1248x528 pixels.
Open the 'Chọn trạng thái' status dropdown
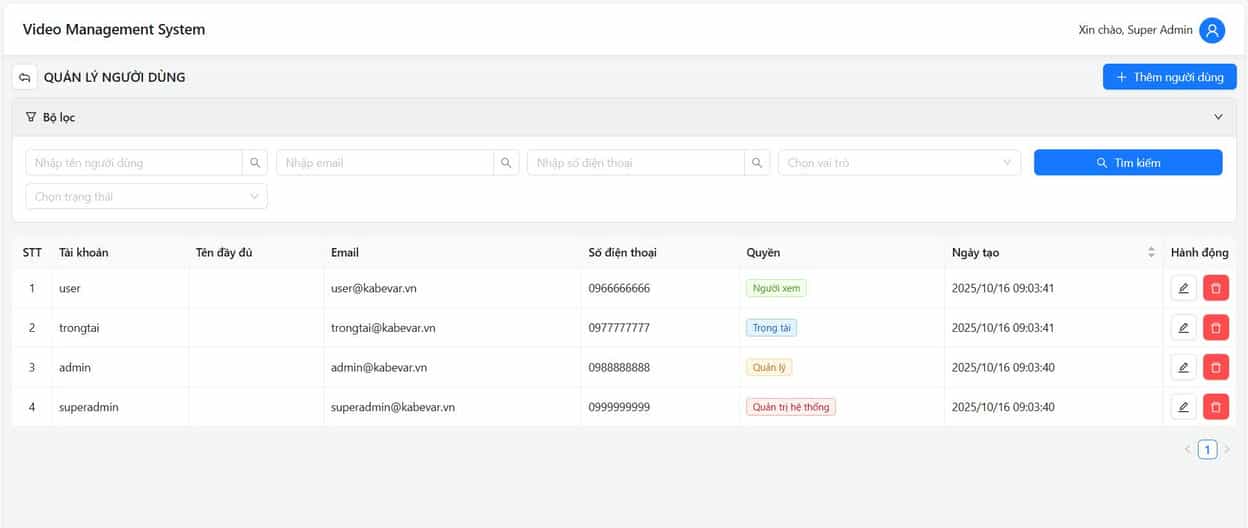click(146, 197)
